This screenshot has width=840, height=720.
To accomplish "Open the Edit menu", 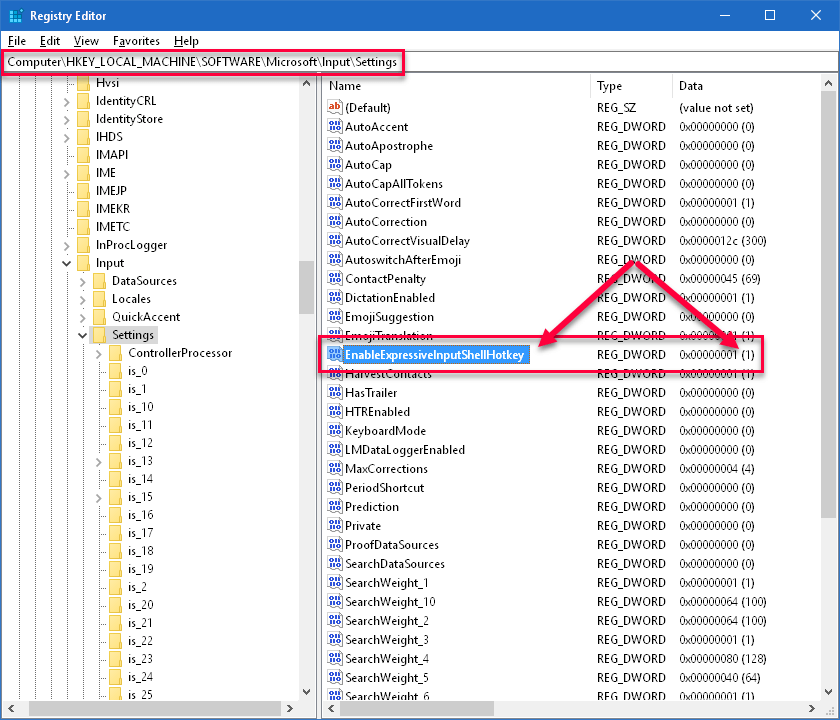I will (x=50, y=41).
